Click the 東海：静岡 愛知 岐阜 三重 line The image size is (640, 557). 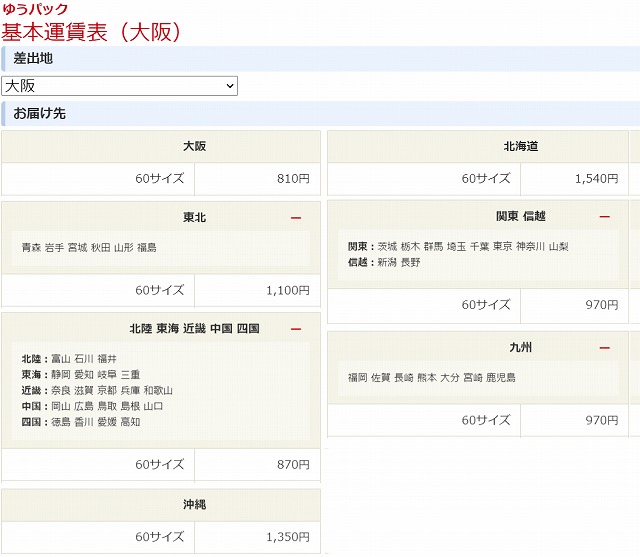[81, 374]
